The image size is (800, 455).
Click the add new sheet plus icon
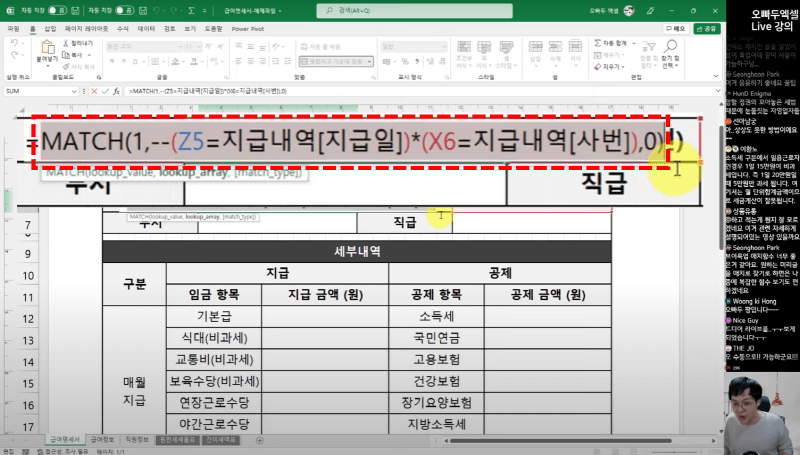260,440
